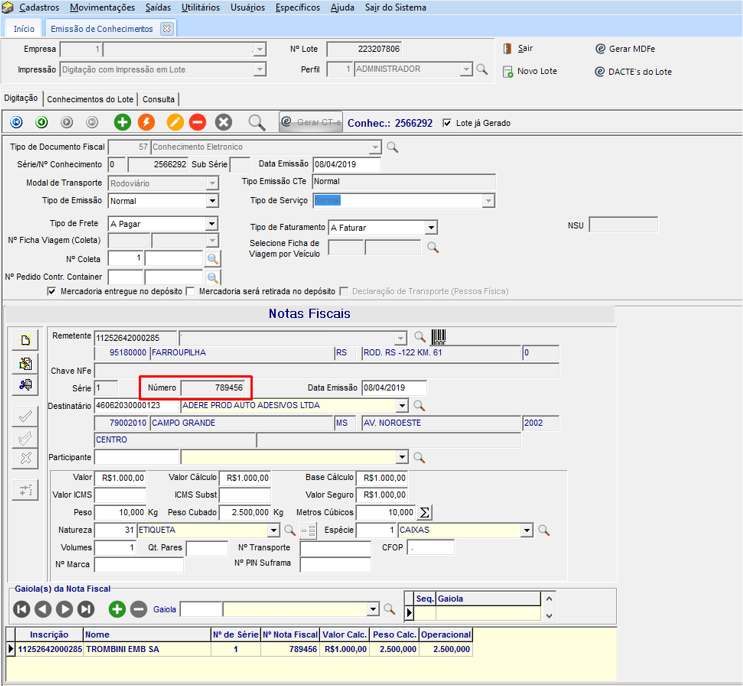Open the Movimentações menu
The height and width of the screenshot is (686, 743).
[103, 7]
